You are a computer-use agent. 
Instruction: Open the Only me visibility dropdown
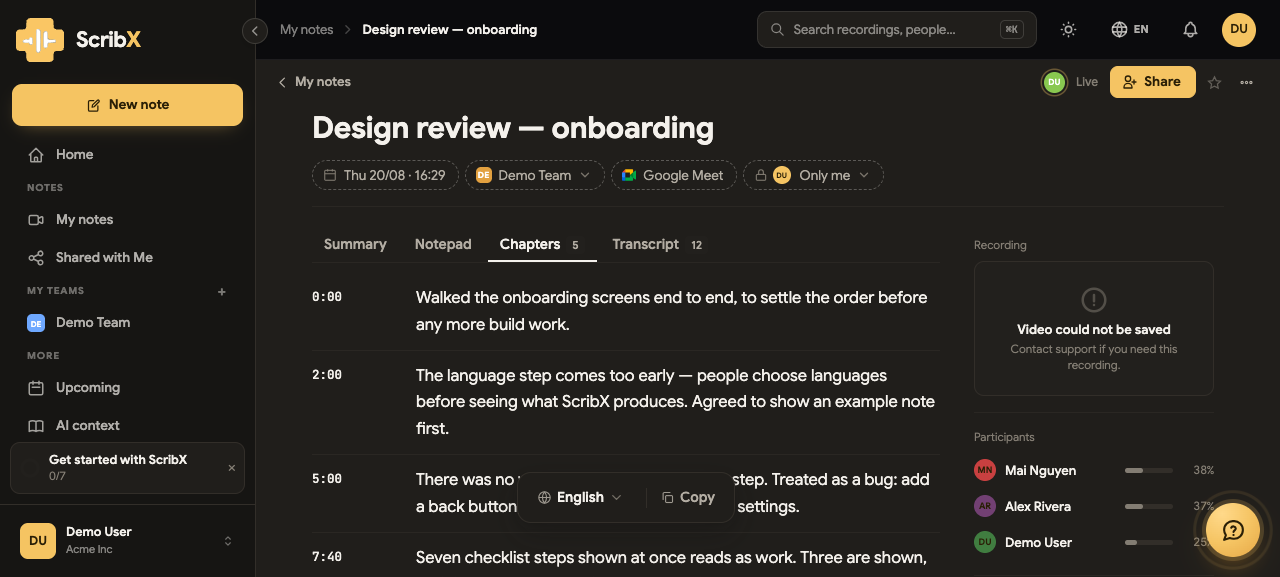tap(813, 175)
